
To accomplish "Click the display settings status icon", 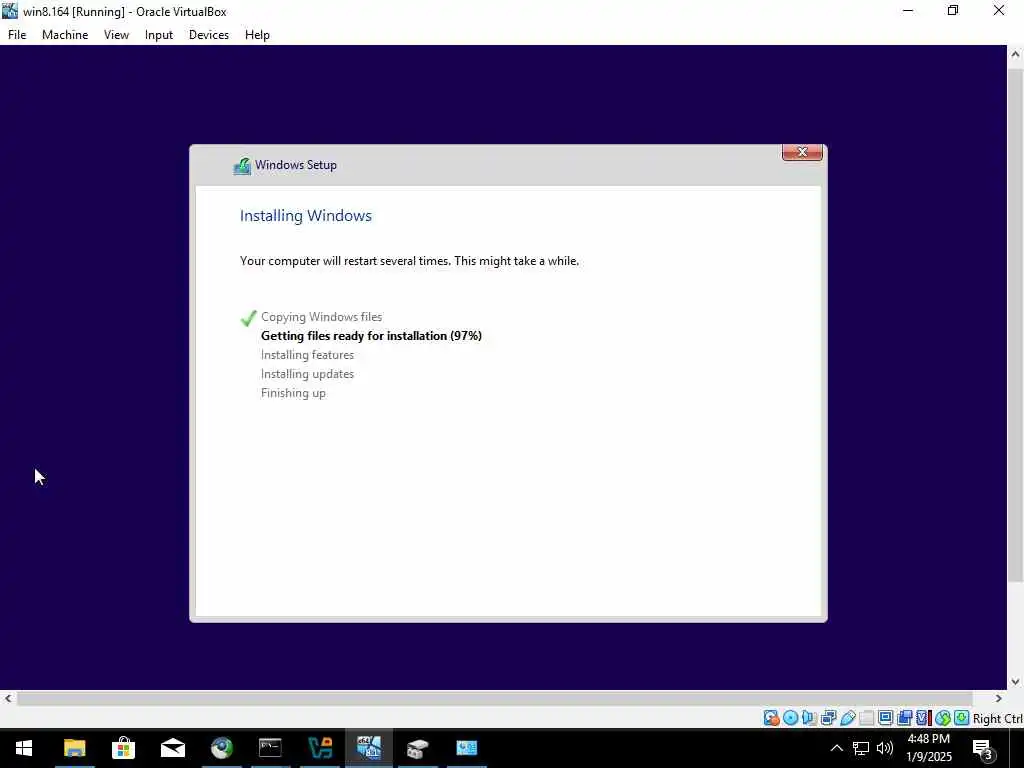I will pyautogui.click(x=886, y=718).
